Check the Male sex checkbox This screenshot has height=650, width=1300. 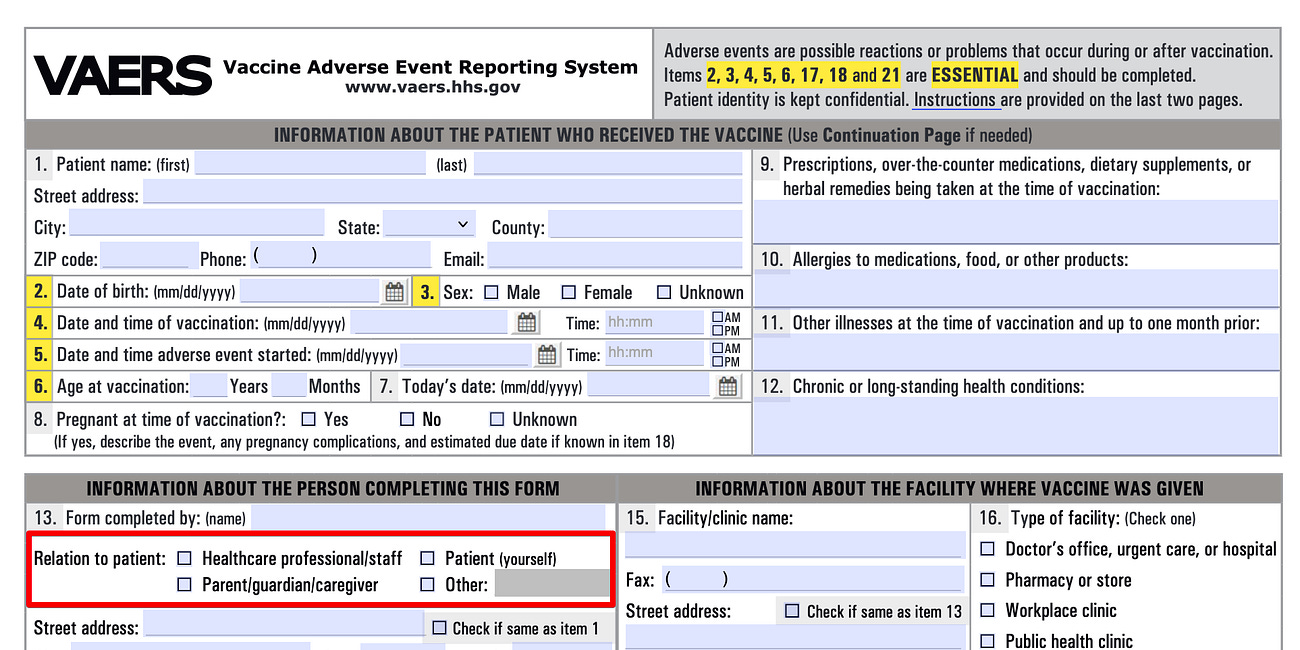(491, 292)
